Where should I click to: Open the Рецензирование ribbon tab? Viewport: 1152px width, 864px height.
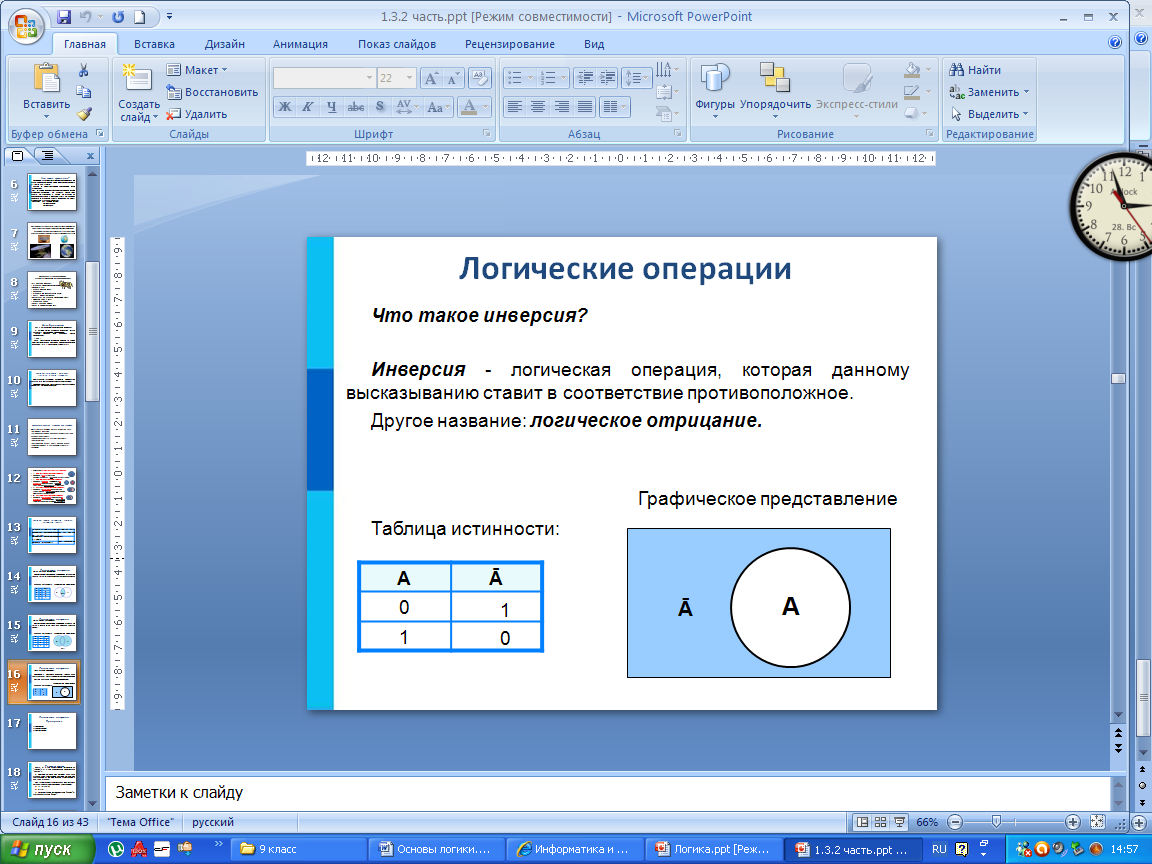click(x=510, y=44)
